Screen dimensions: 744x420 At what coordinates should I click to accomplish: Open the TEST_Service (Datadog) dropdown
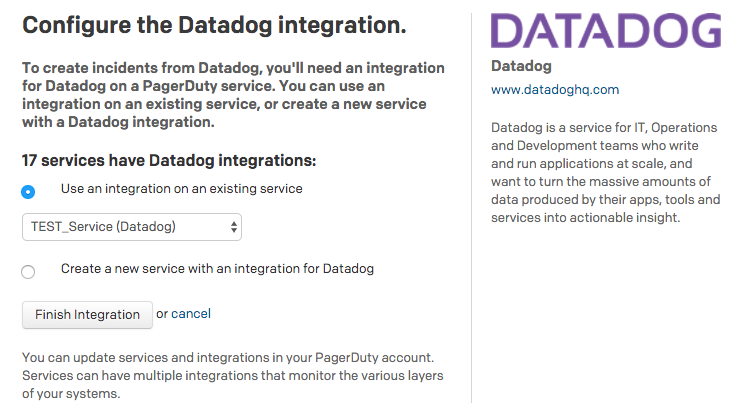132,227
